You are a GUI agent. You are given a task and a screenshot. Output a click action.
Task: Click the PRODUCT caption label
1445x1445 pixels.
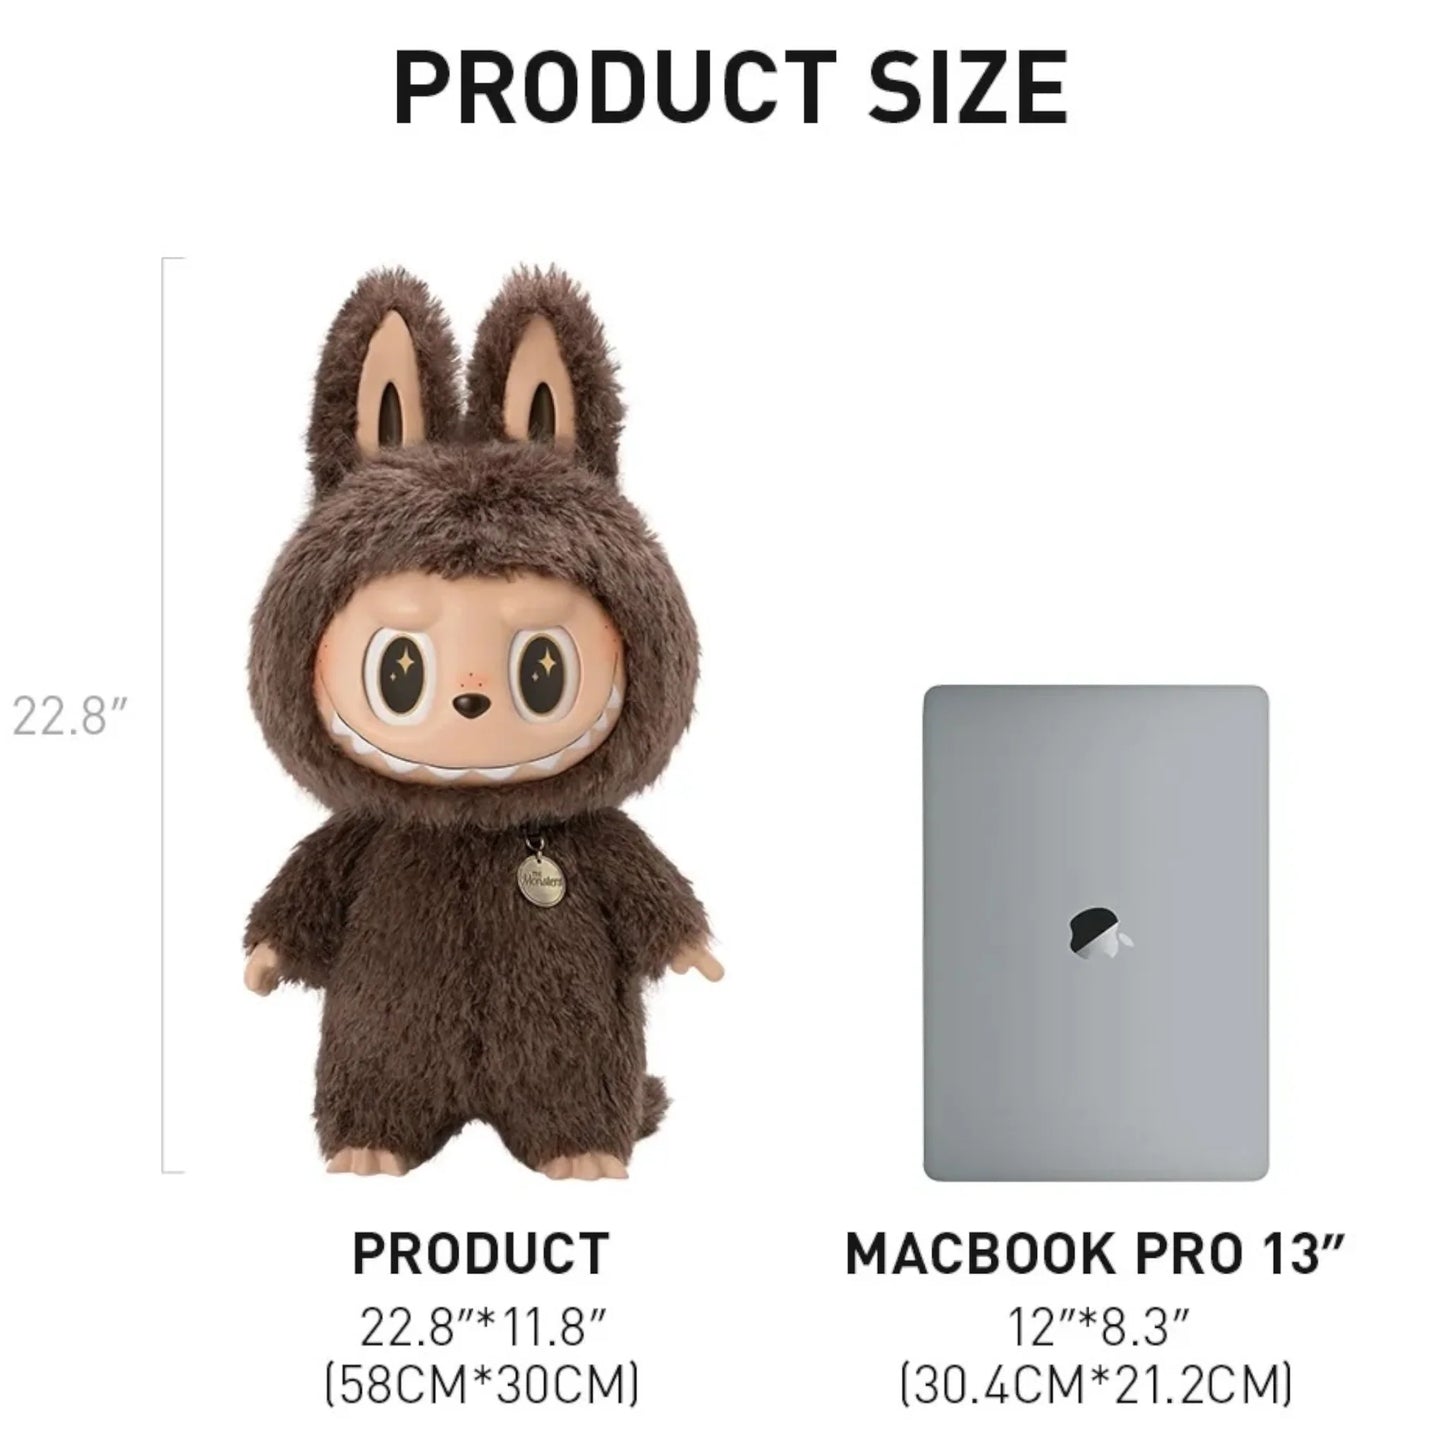coord(481,1252)
